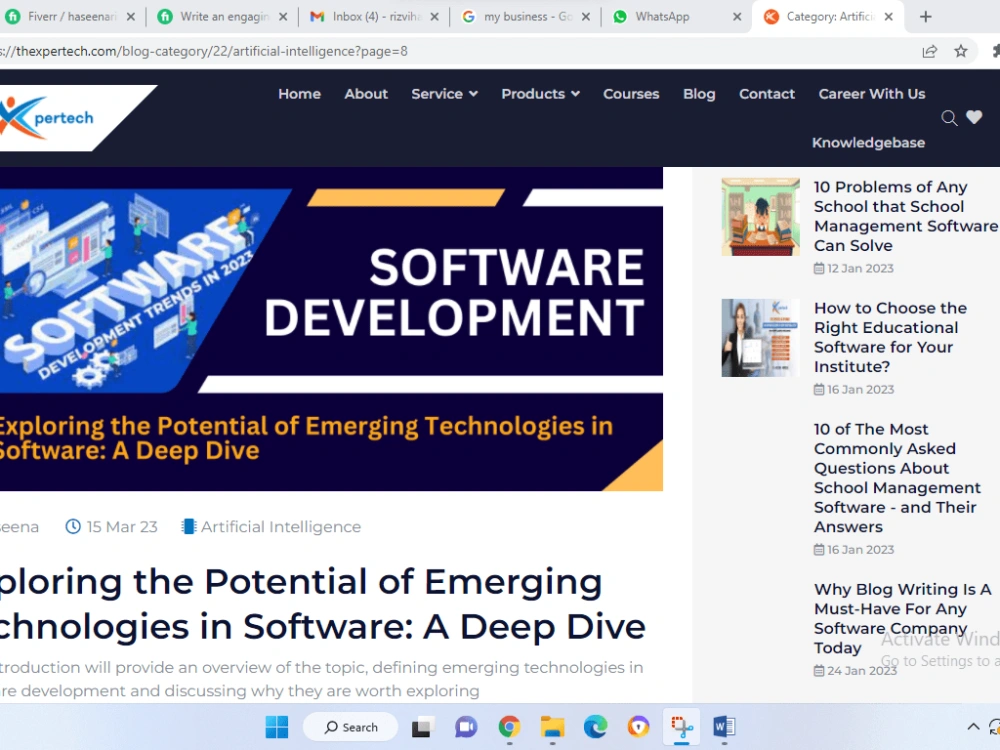The height and width of the screenshot is (750, 1000).
Task: Close the Category: Artificial tab
Action: coord(888,17)
